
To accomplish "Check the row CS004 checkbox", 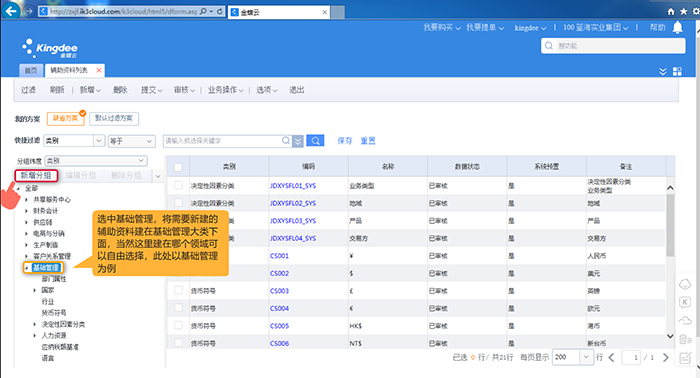I will point(178,308).
